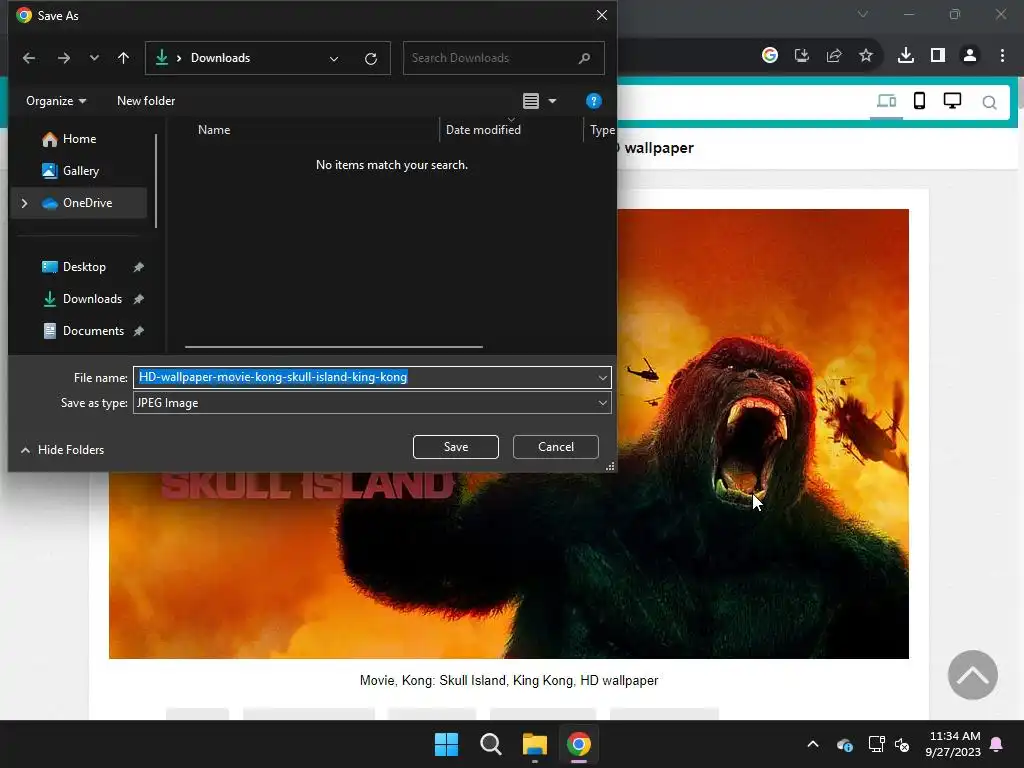Close the Save As dialog

(x=602, y=15)
